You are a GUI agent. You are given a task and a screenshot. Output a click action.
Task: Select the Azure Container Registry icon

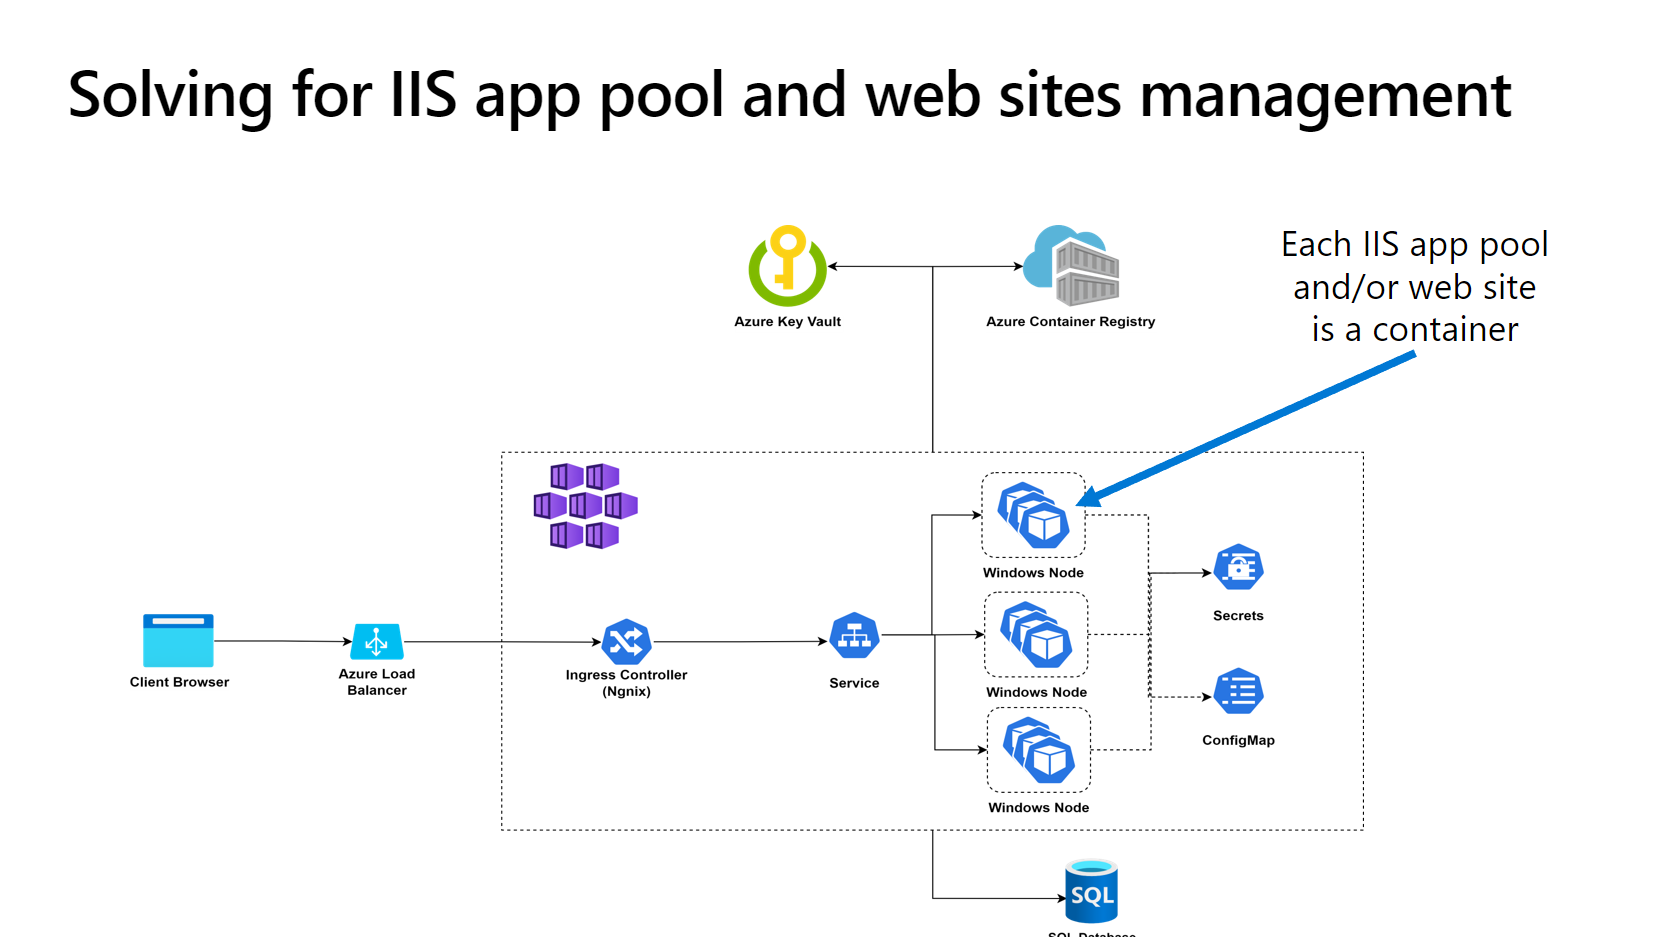(1071, 266)
